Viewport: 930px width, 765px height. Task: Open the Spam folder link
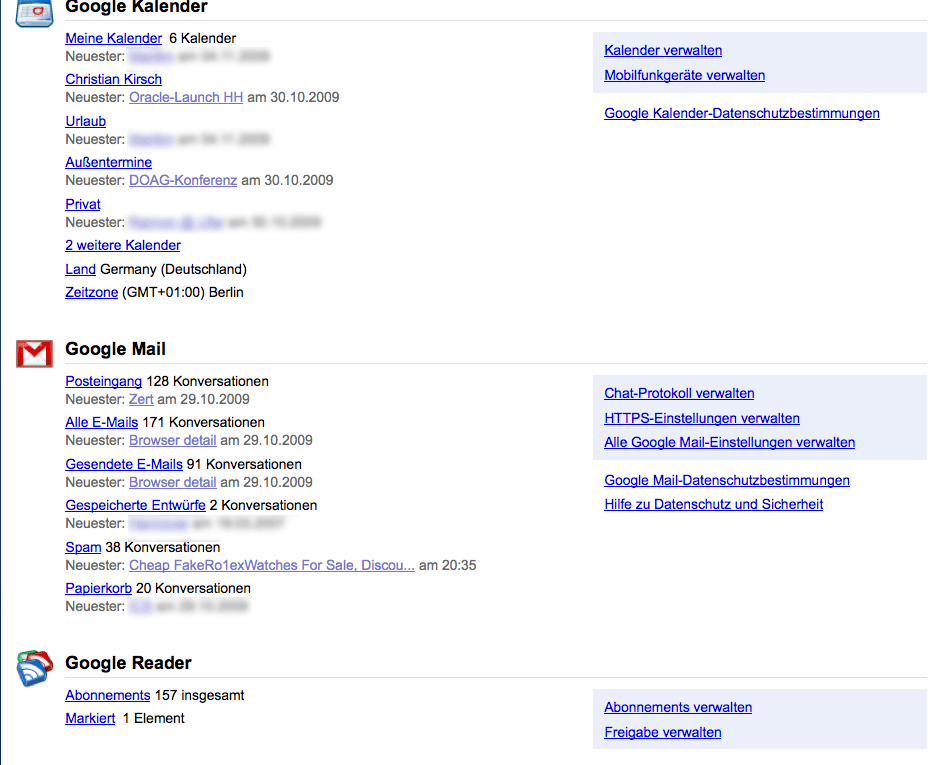pos(83,547)
